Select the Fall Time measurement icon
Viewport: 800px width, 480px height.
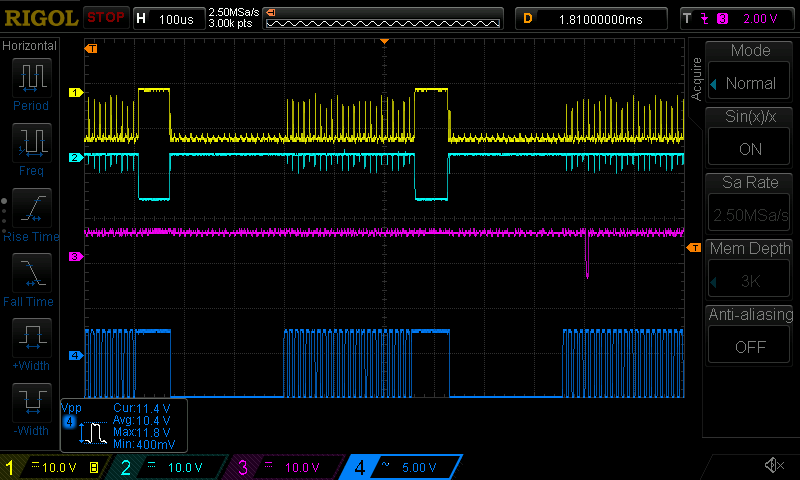tap(32, 273)
